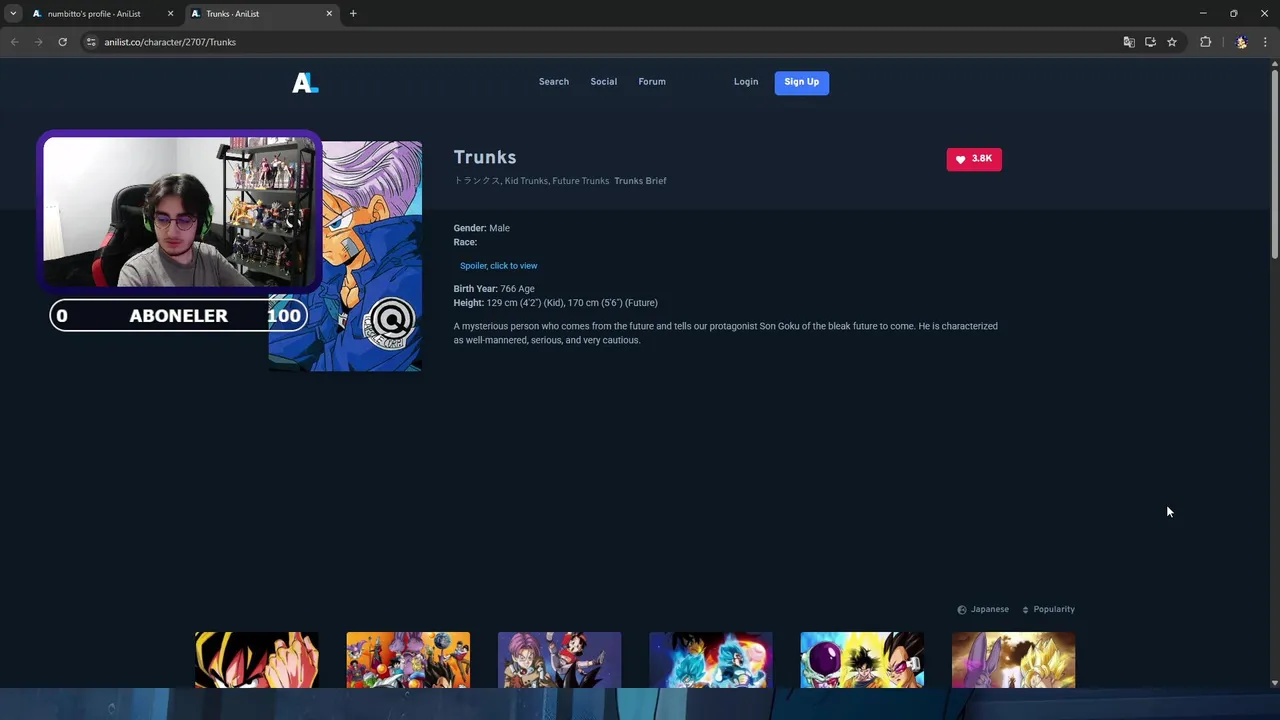Click the page vertical scrollbar

click(x=1274, y=164)
